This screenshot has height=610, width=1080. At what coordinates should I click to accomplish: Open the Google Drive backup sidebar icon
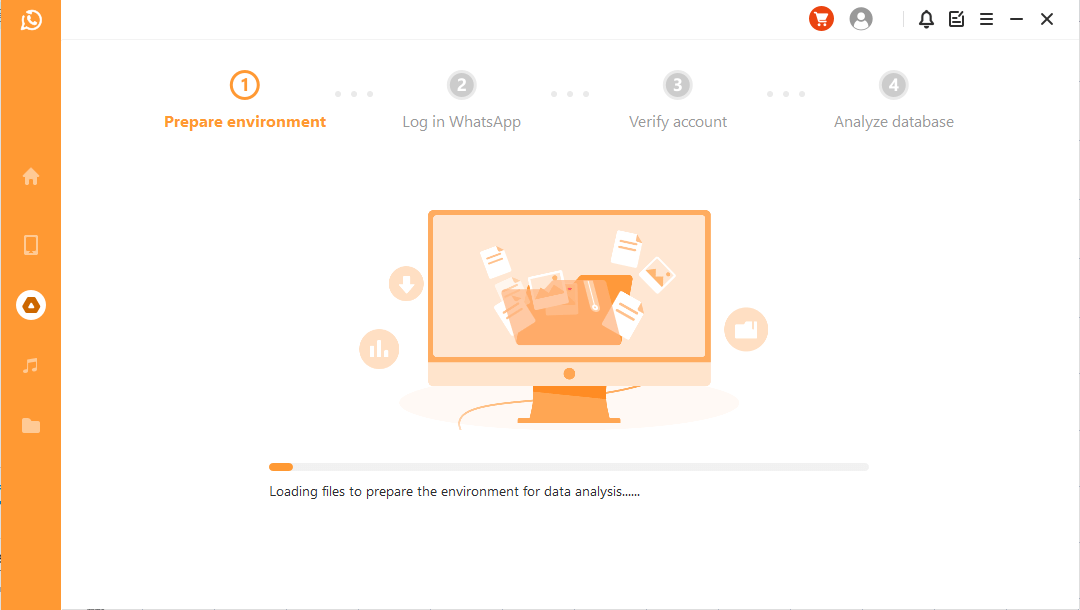point(31,305)
